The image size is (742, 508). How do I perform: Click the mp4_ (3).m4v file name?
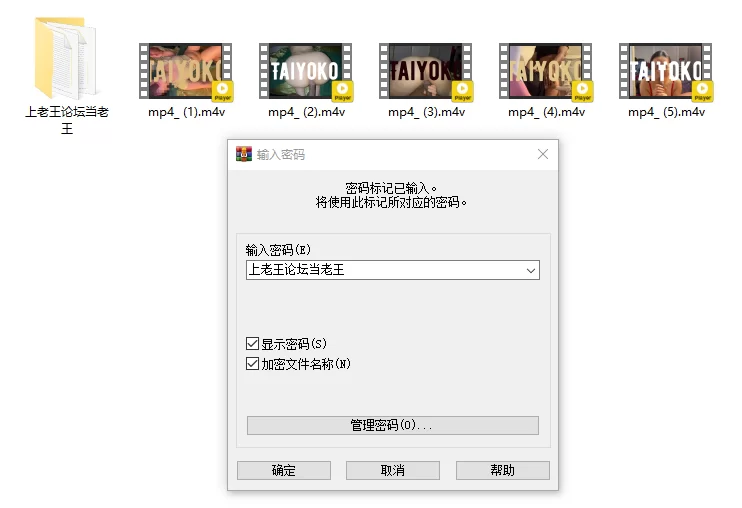426,112
